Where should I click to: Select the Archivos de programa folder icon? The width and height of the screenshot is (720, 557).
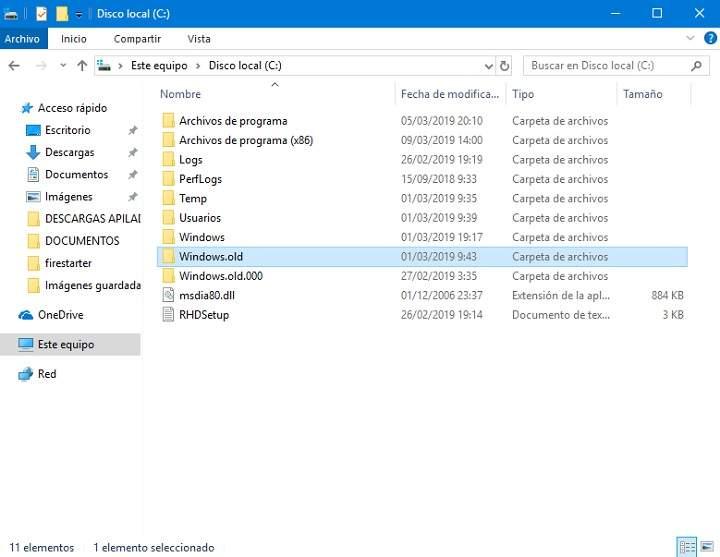tap(169, 121)
